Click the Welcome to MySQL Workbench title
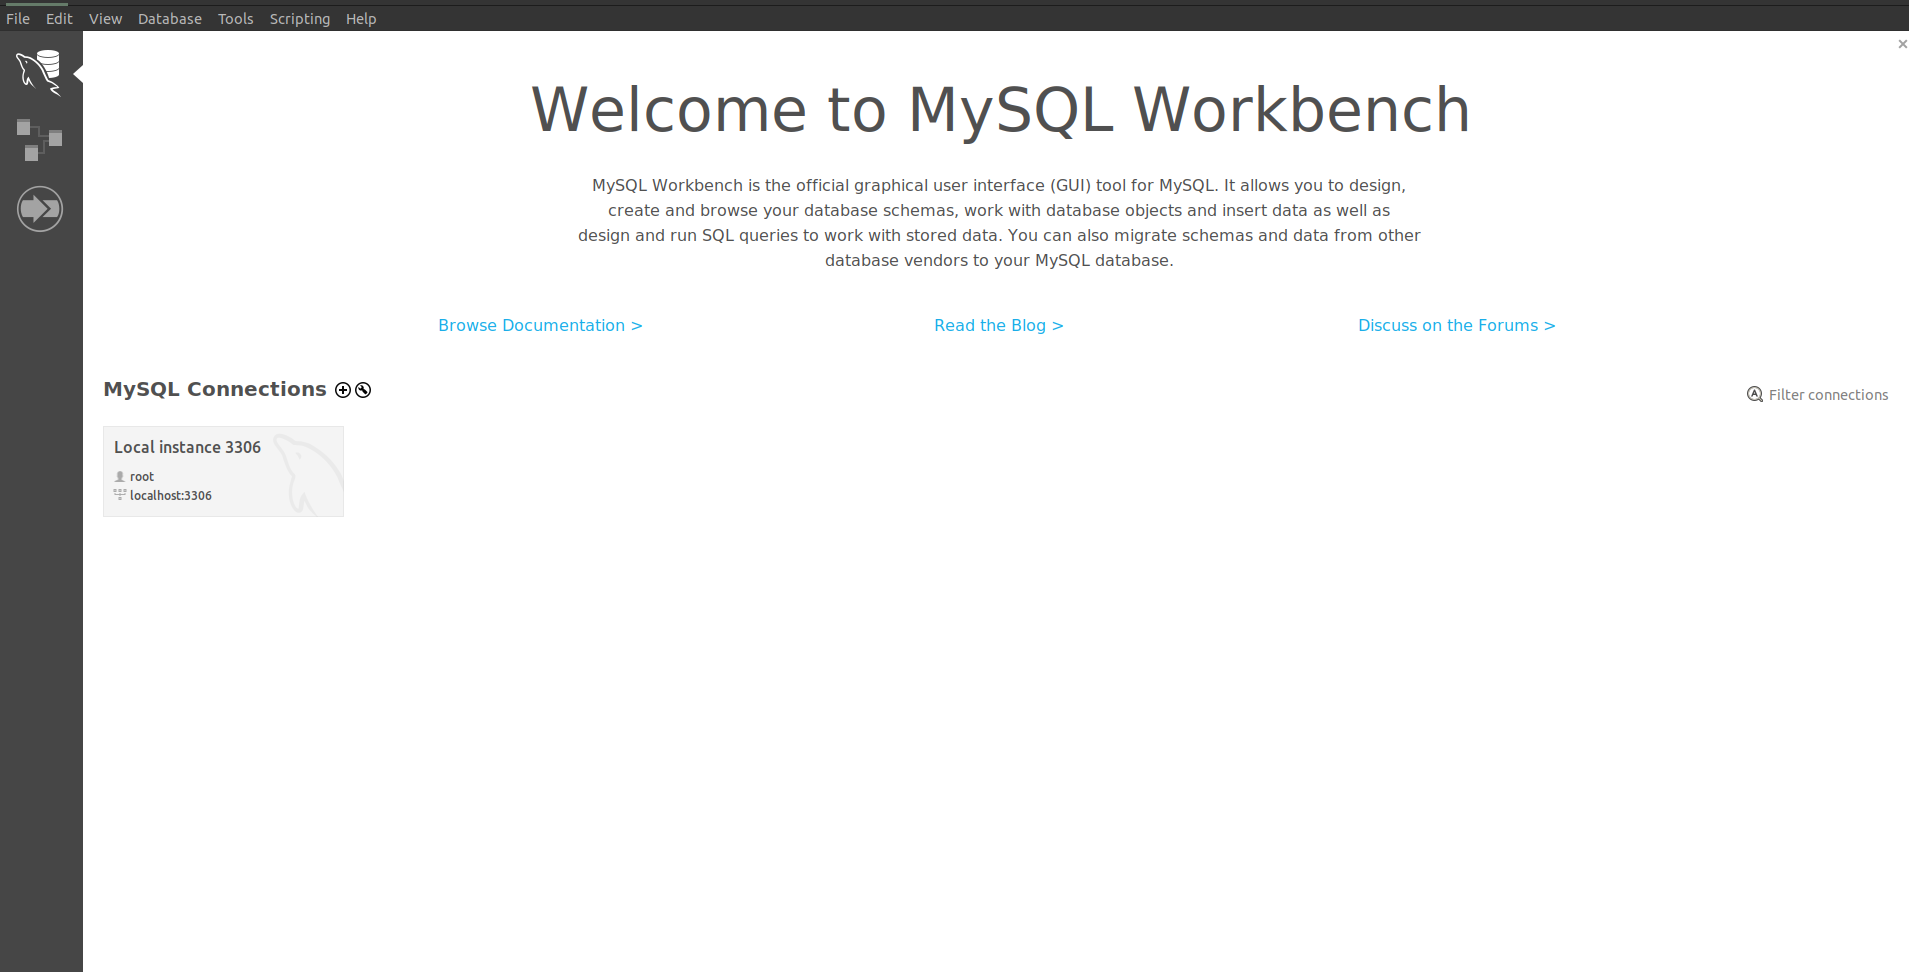Viewport: 1909px width, 972px height. (1000, 109)
